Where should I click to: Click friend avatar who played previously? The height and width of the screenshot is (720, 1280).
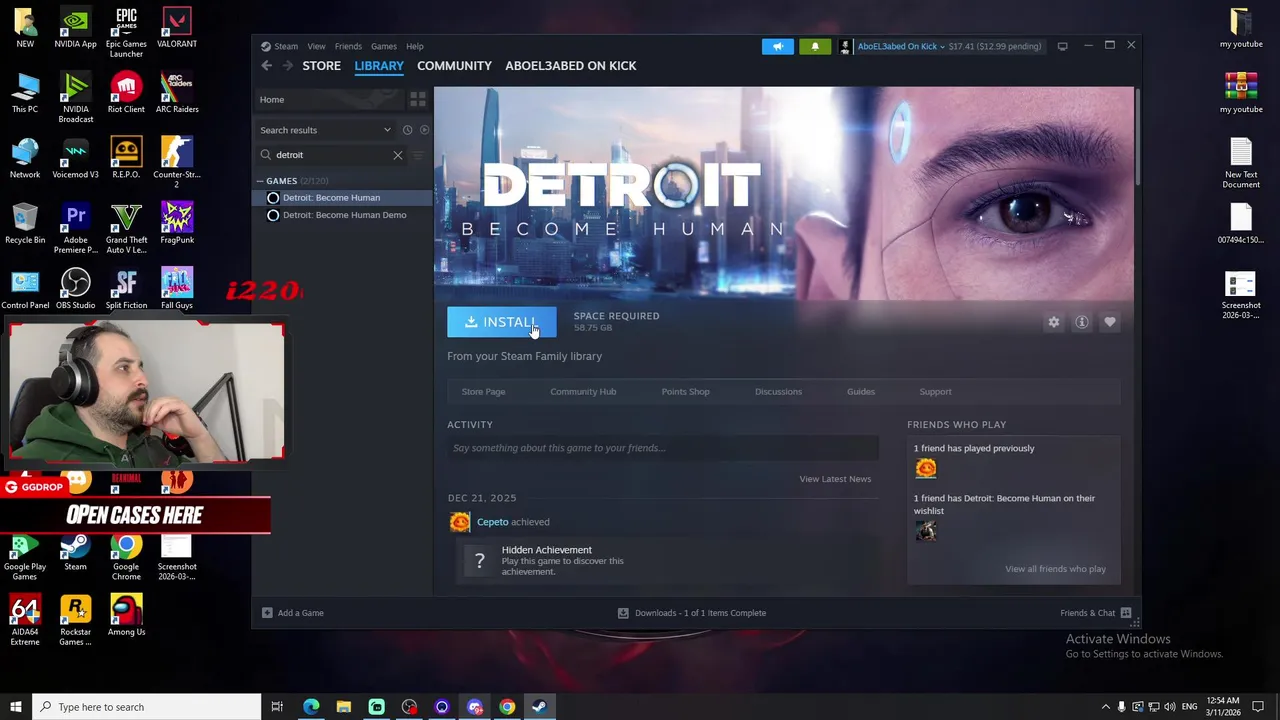tap(926, 468)
